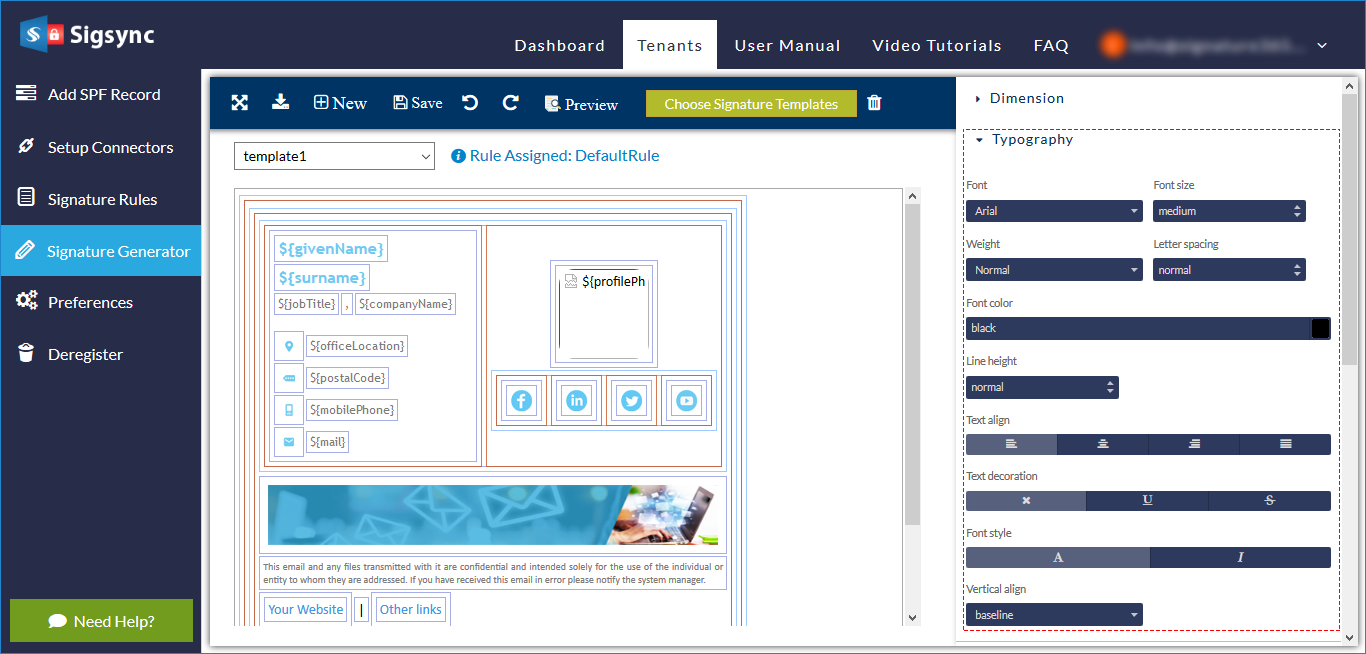Click Choose Signature Templates button
The height and width of the screenshot is (654, 1366).
pos(751,104)
